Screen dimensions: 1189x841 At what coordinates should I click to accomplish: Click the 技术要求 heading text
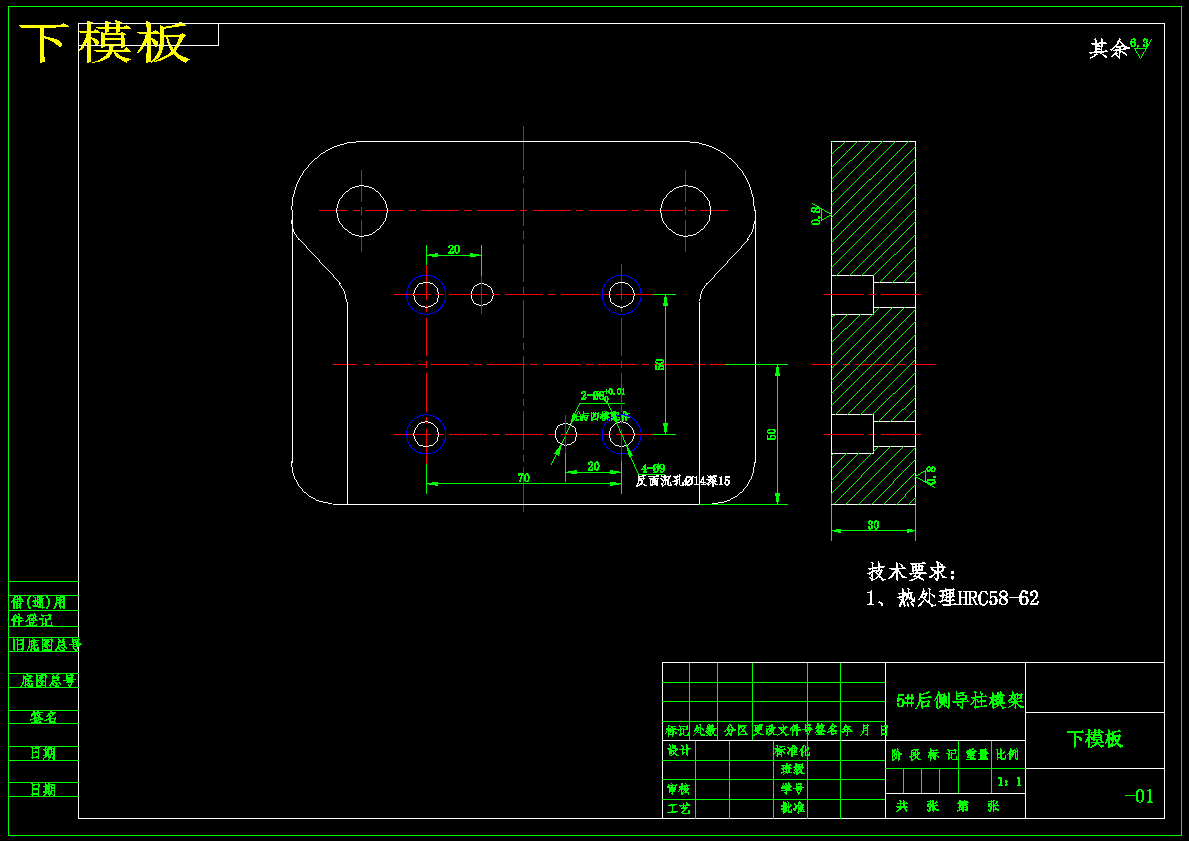[x=912, y=572]
